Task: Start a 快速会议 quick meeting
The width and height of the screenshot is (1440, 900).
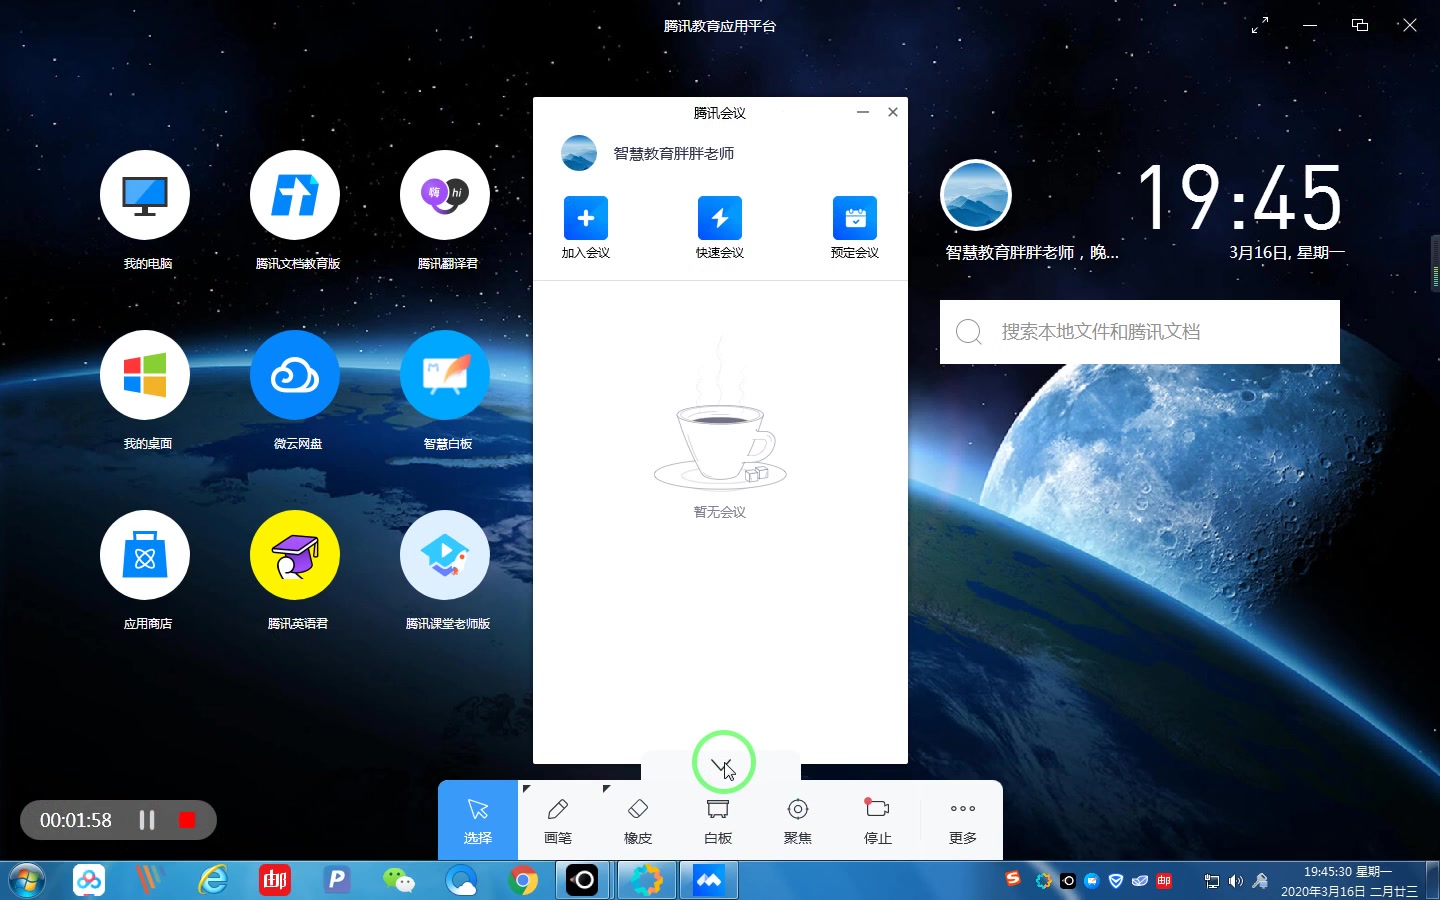Action: click(720, 218)
